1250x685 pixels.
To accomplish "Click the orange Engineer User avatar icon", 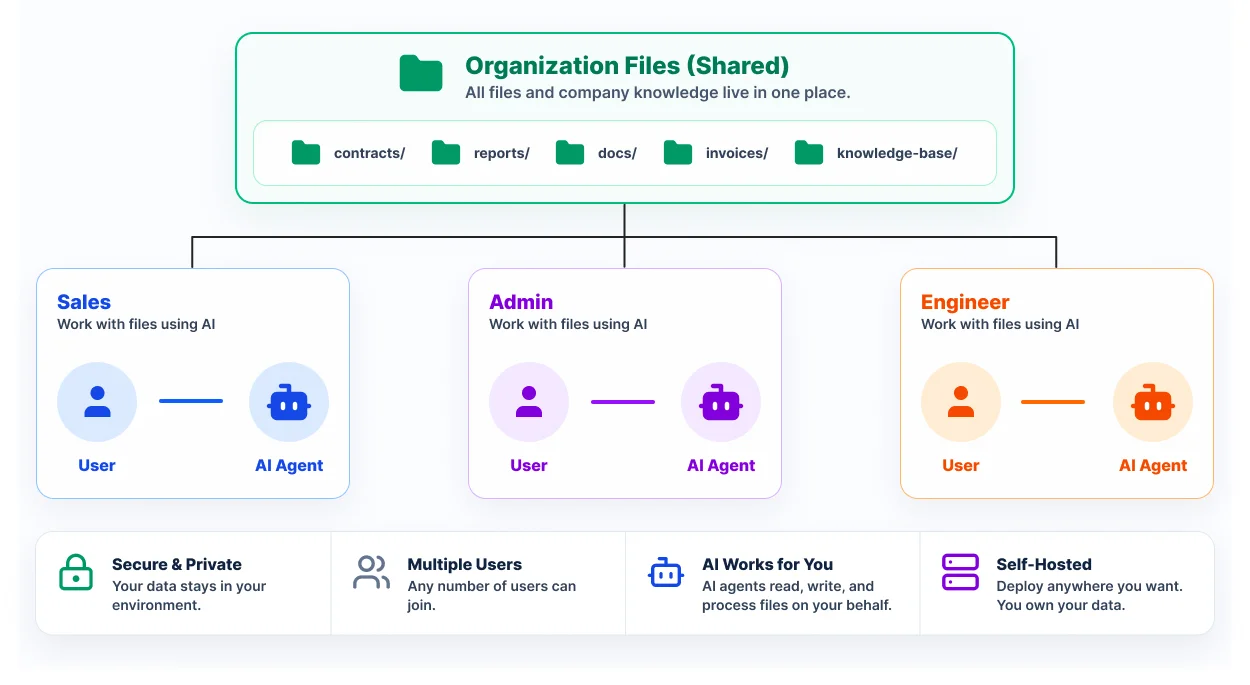I will (961, 402).
